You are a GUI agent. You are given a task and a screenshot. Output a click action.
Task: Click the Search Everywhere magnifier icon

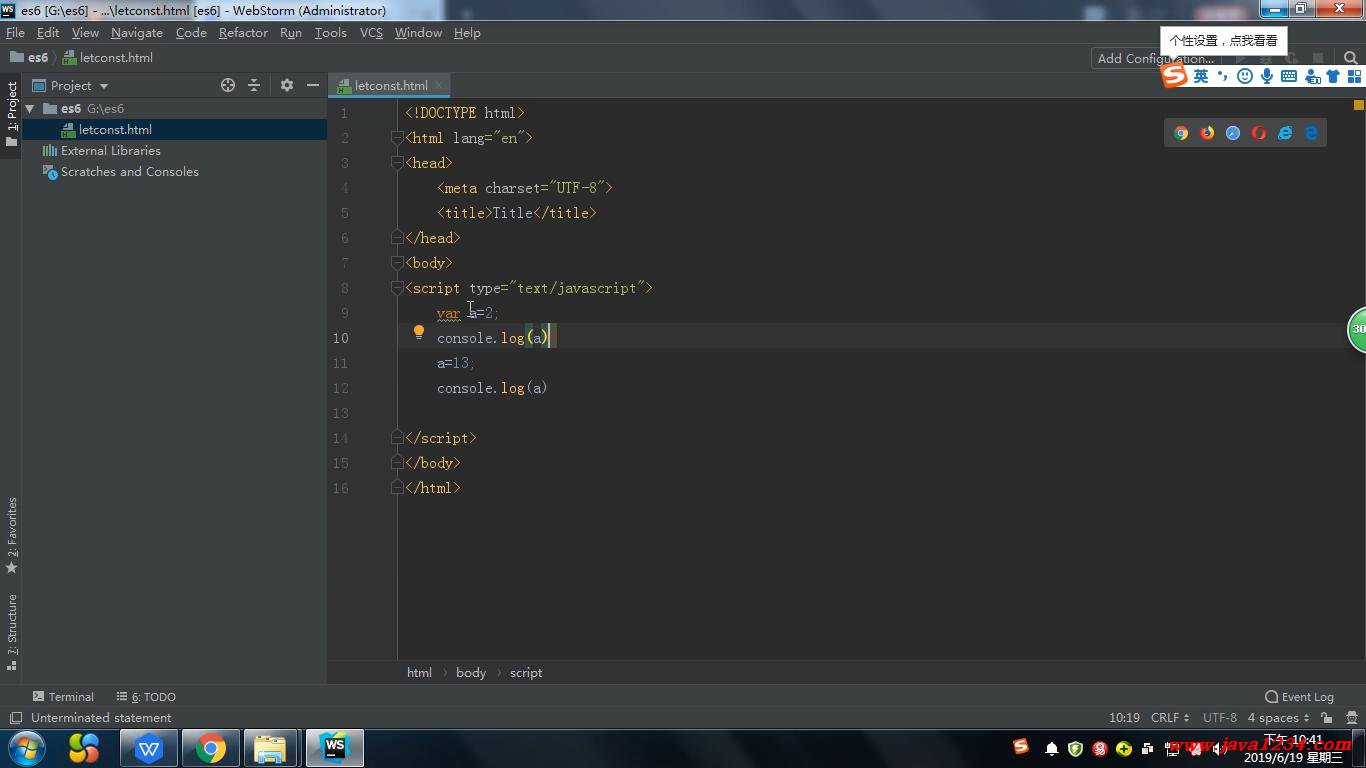click(1351, 58)
